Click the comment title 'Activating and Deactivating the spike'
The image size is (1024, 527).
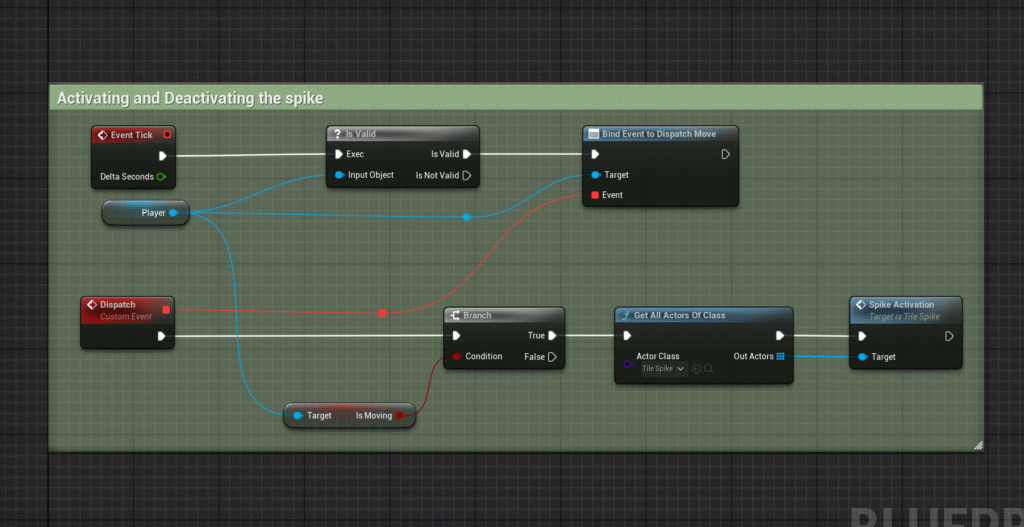(190, 99)
